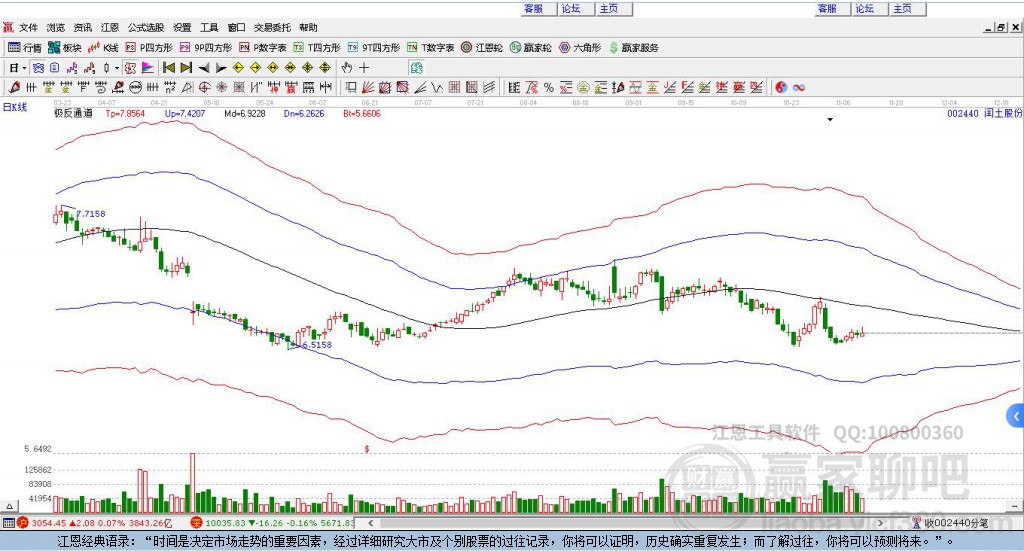
Task: Open the yin-yang circle icon
Action: [781, 87]
